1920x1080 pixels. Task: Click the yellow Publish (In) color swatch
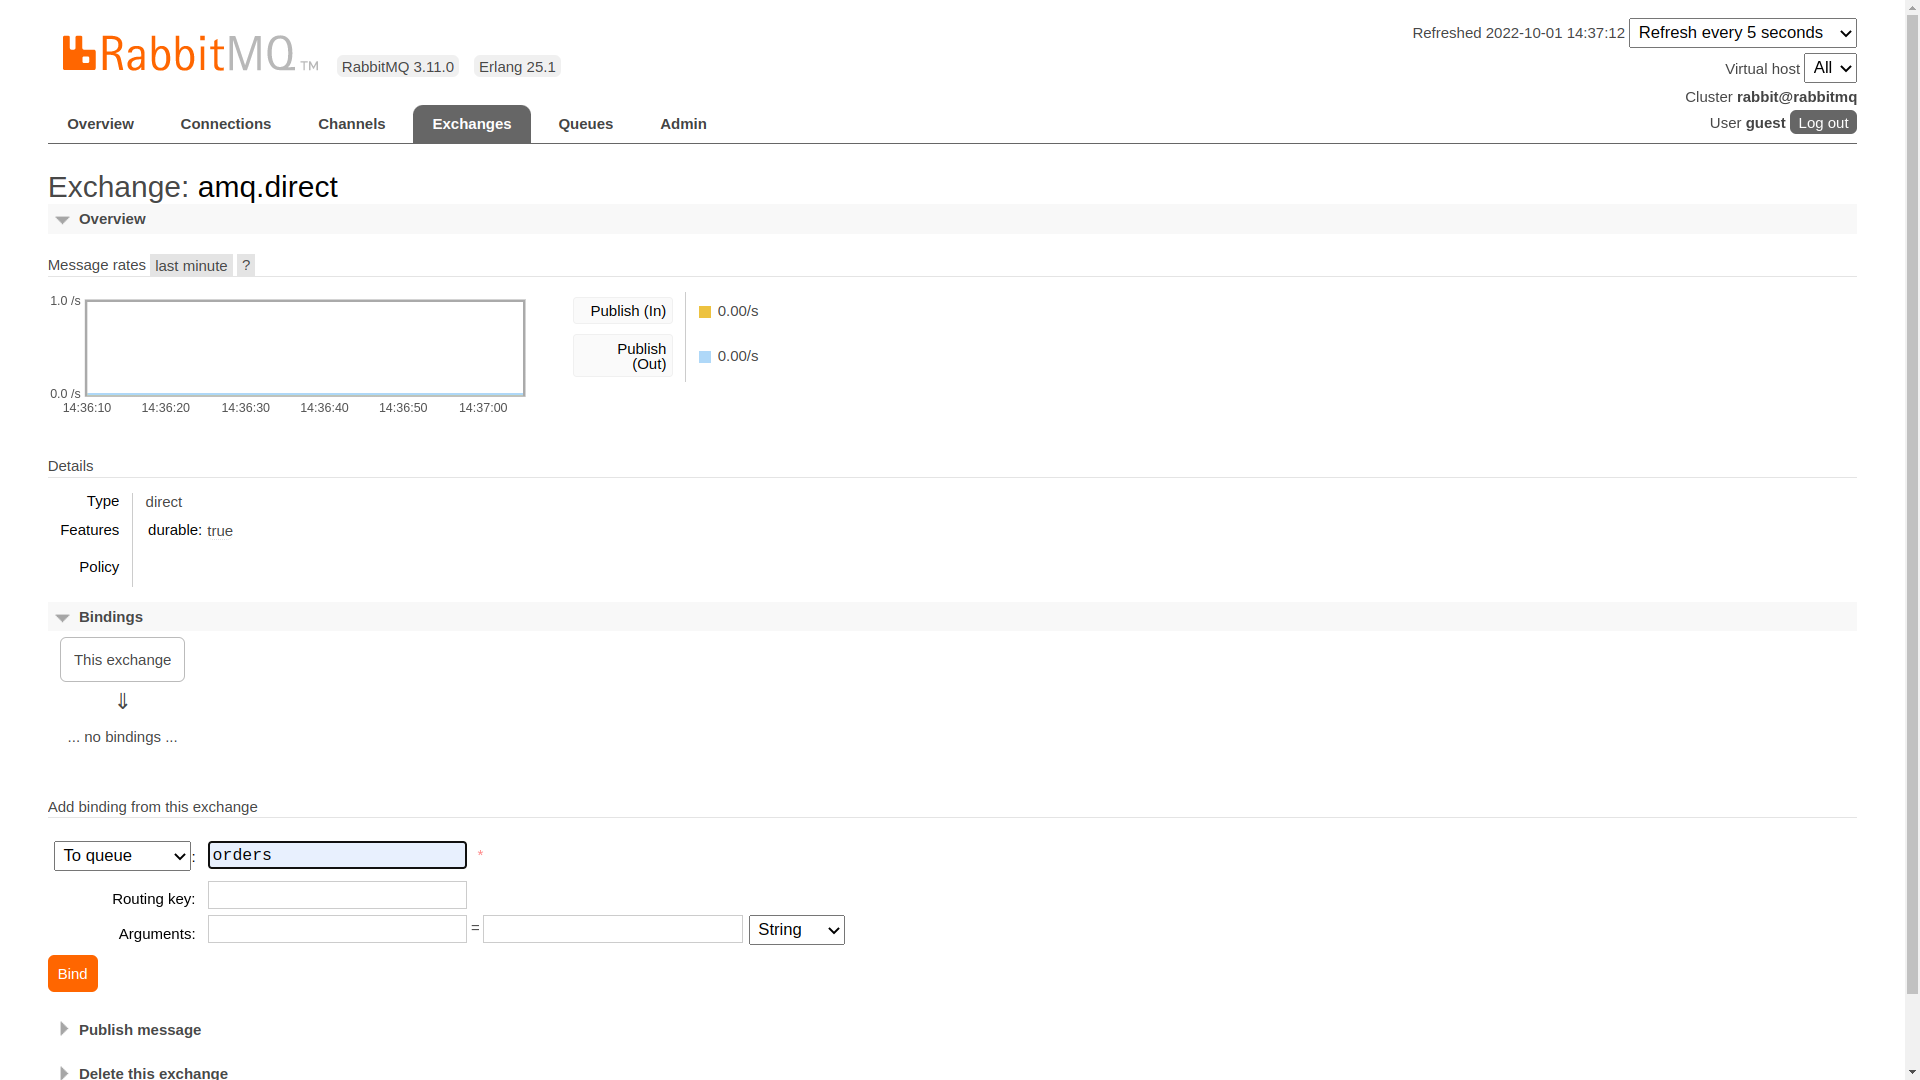point(705,312)
